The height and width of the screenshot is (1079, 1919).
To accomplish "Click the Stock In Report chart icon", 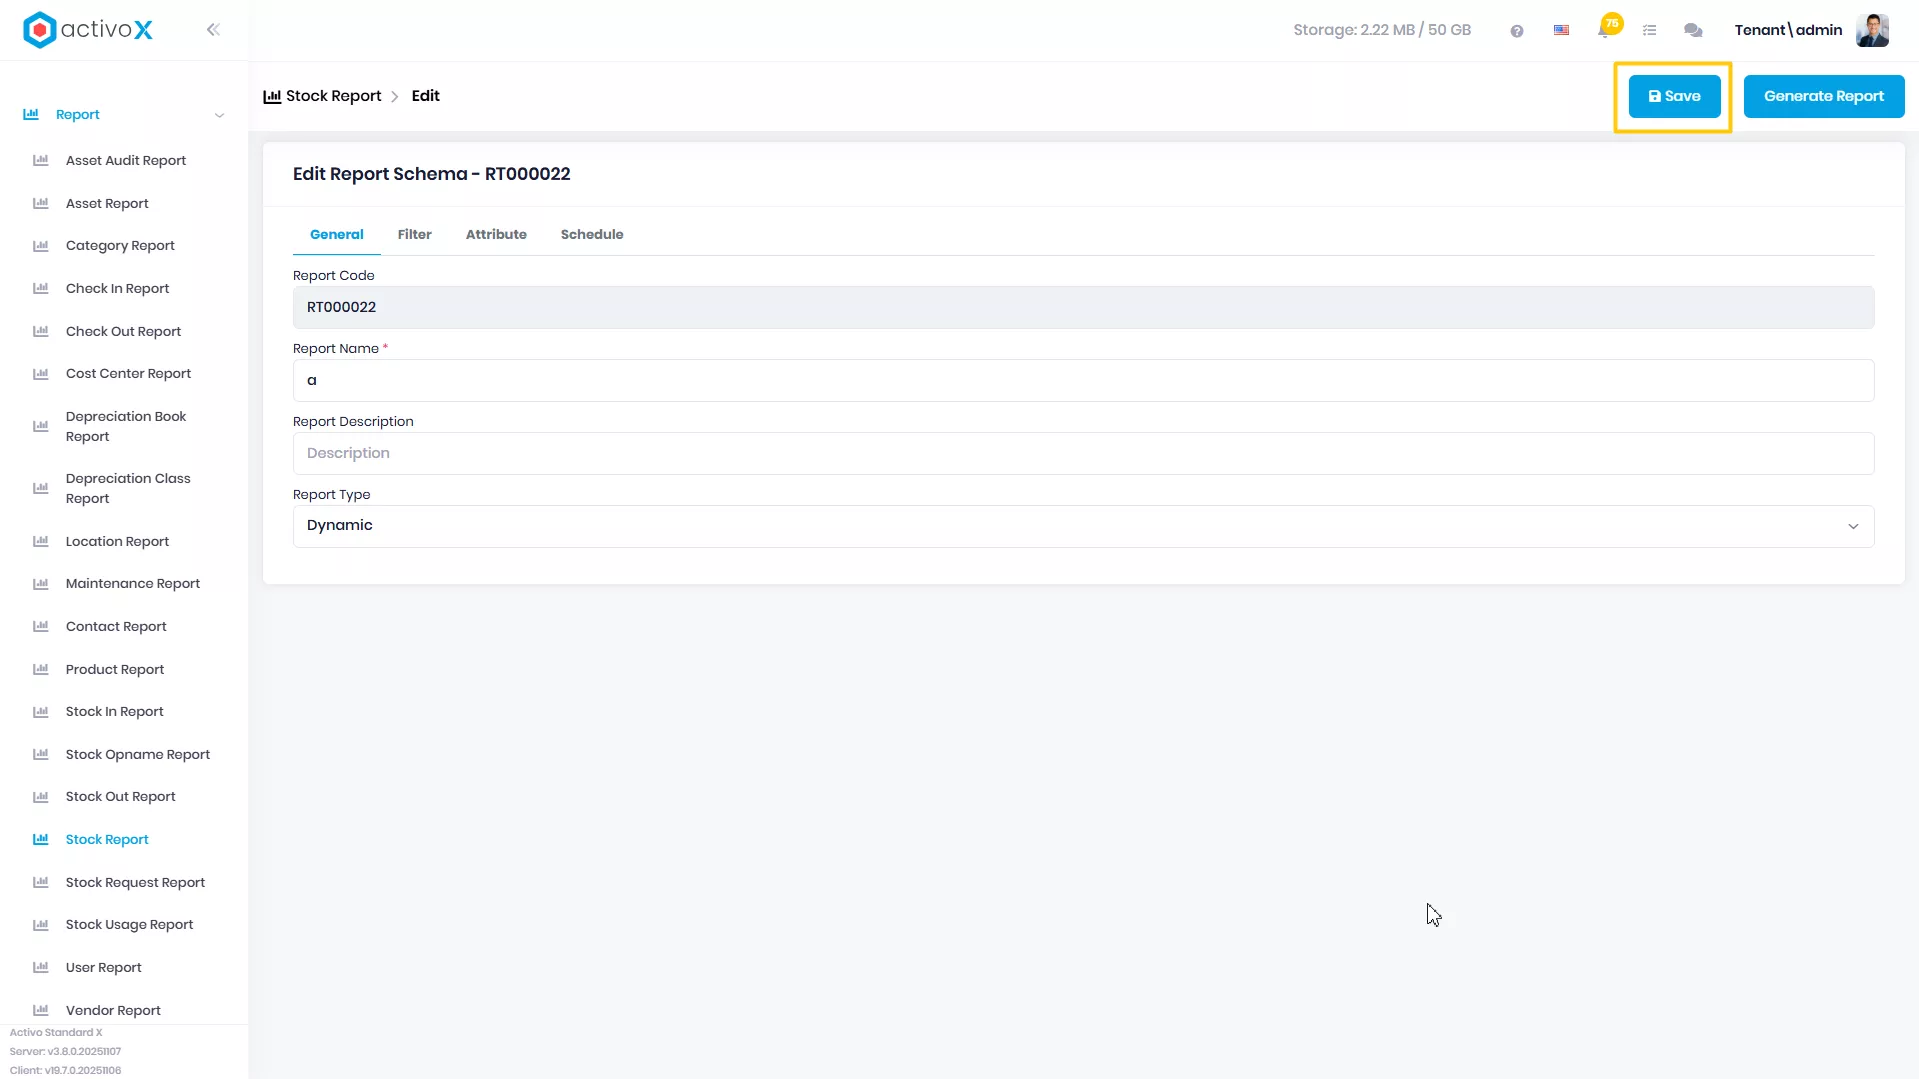I will click(41, 712).
